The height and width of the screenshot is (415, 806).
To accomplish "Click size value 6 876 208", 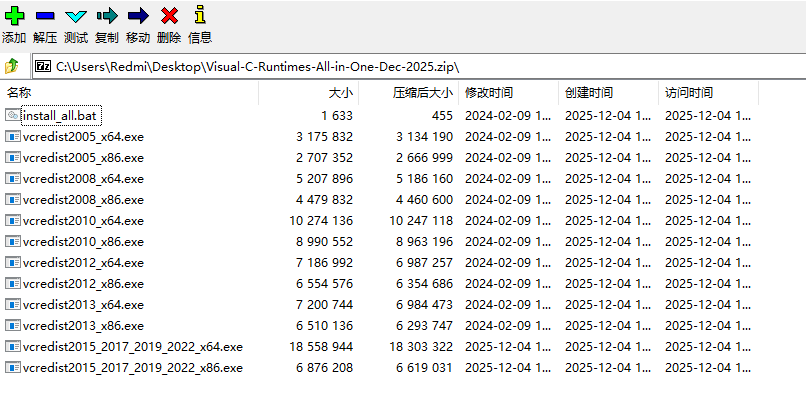I will point(324,368).
